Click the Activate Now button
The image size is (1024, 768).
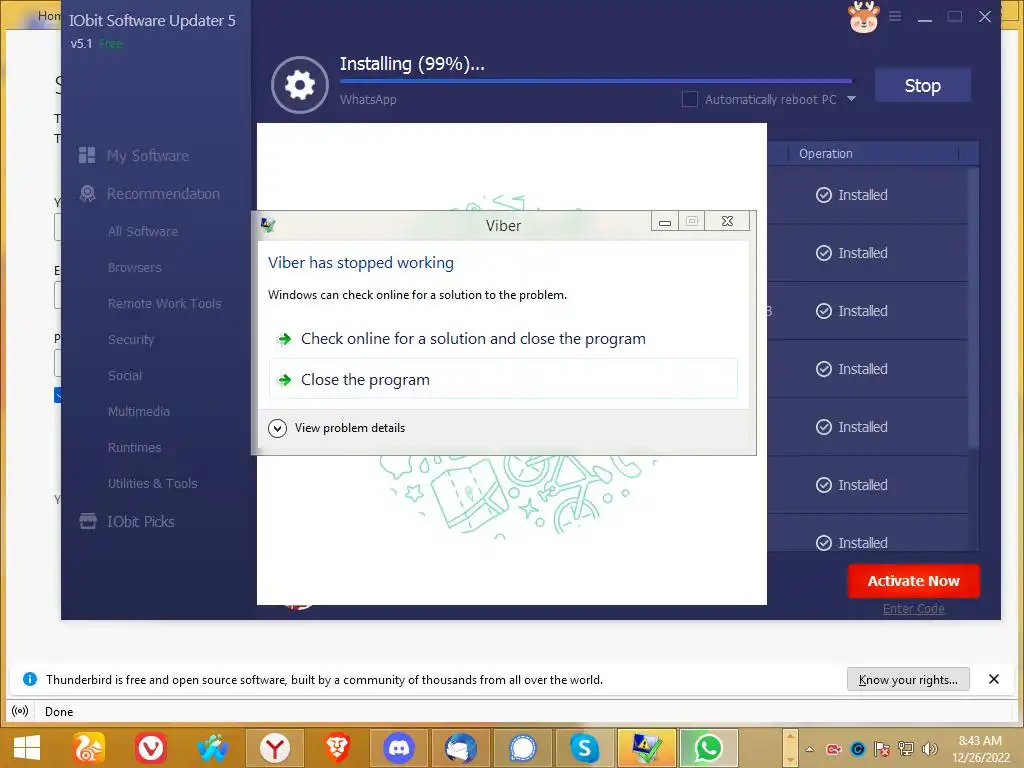(x=913, y=581)
